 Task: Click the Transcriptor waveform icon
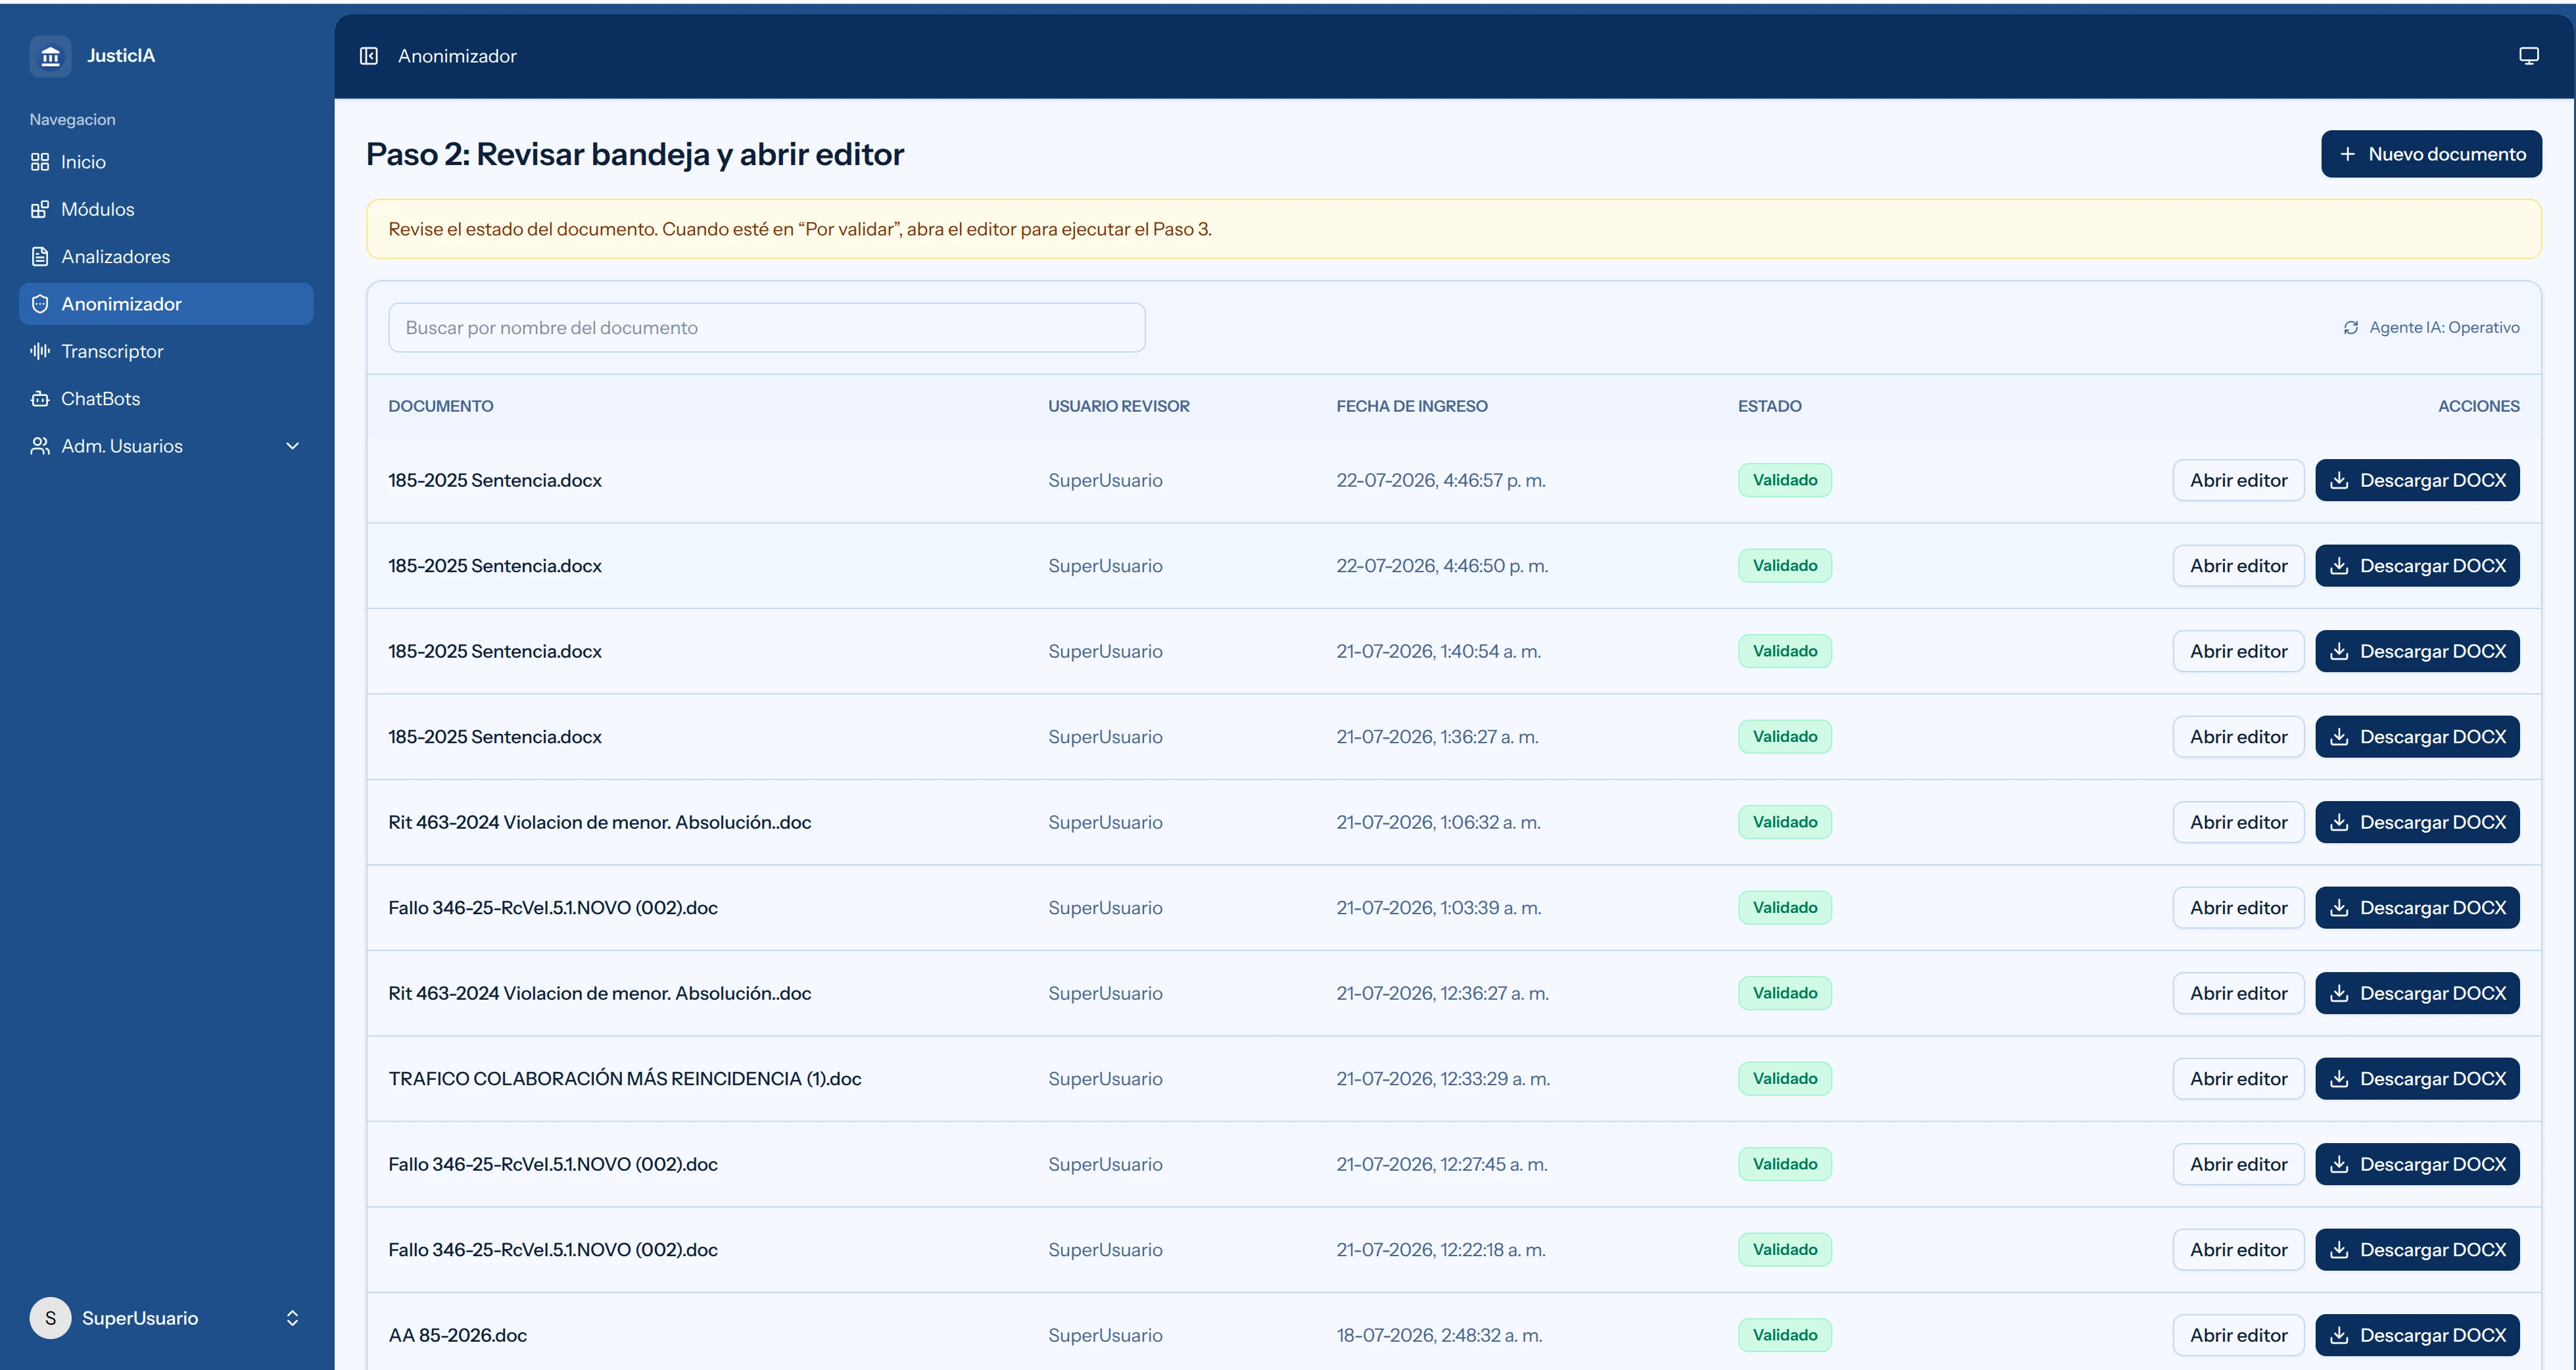click(x=40, y=351)
